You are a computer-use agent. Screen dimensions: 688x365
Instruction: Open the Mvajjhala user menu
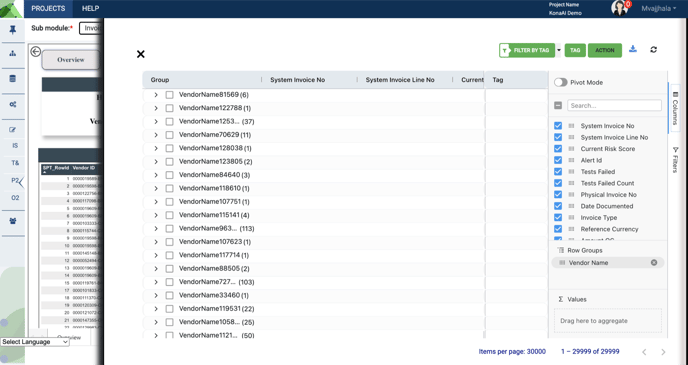pos(659,8)
